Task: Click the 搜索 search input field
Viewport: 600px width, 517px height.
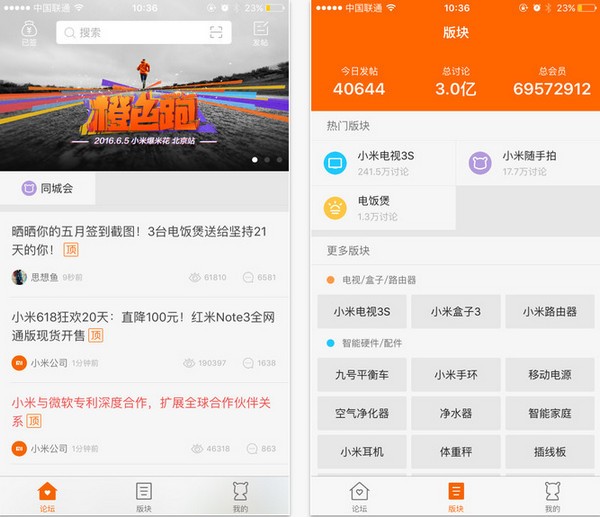Action: pyautogui.click(x=143, y=33)
